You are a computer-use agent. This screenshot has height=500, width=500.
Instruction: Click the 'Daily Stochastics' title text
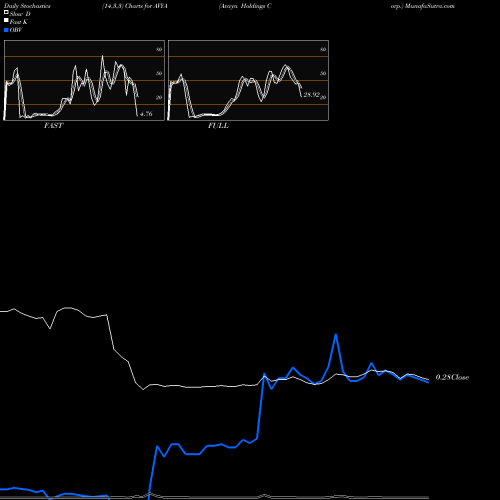pyautogui.click(x=27, y=6)
